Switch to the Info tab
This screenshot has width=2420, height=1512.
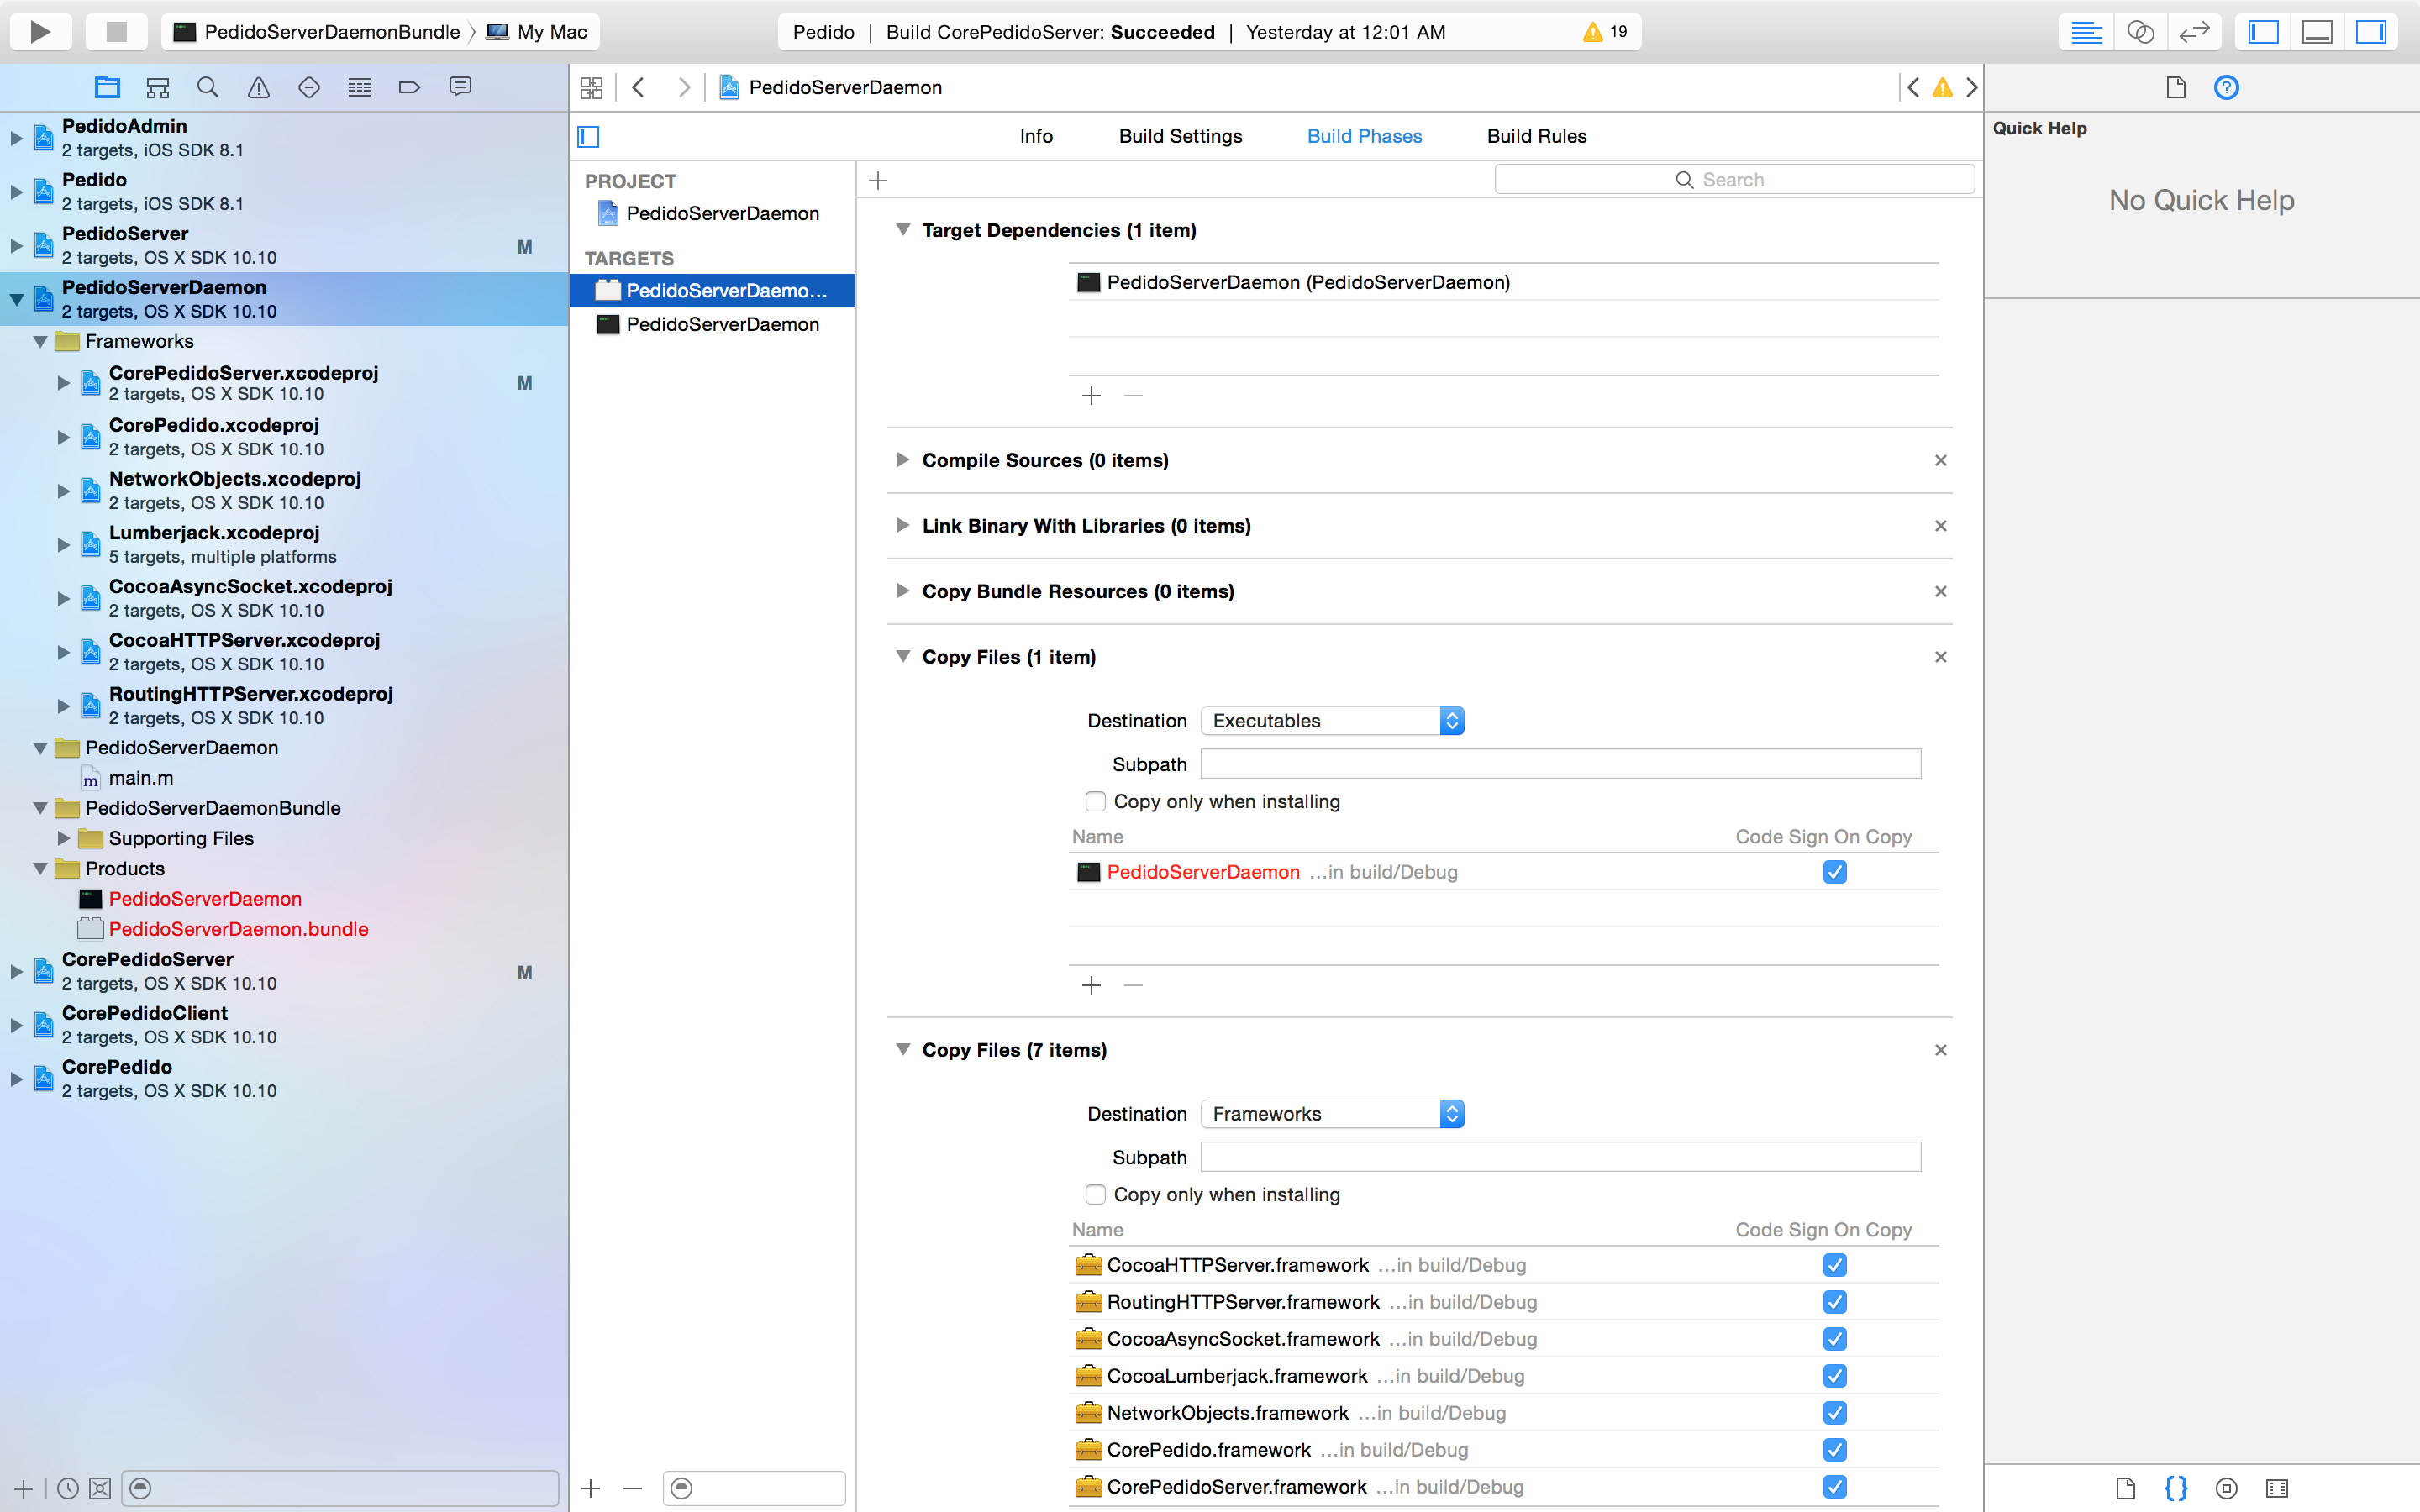[x=1036, y=136]
